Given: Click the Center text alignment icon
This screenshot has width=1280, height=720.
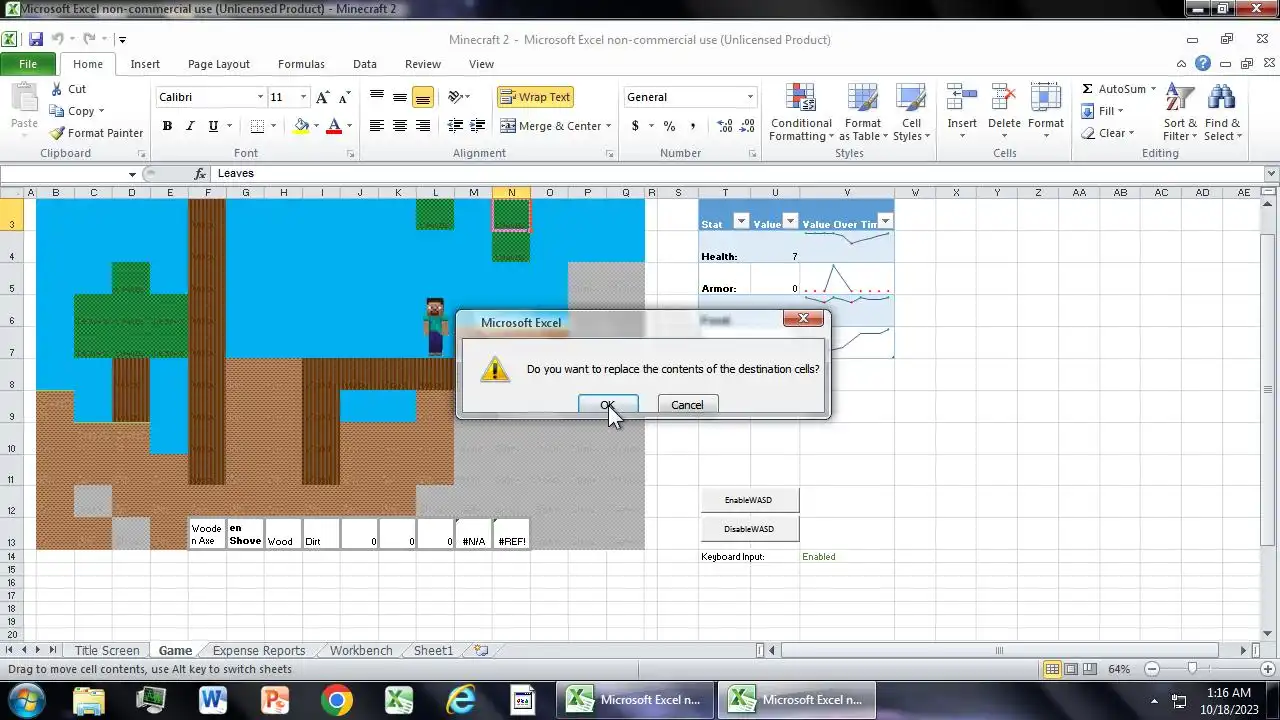Looking at the screenshot, I should pos(400,126).
